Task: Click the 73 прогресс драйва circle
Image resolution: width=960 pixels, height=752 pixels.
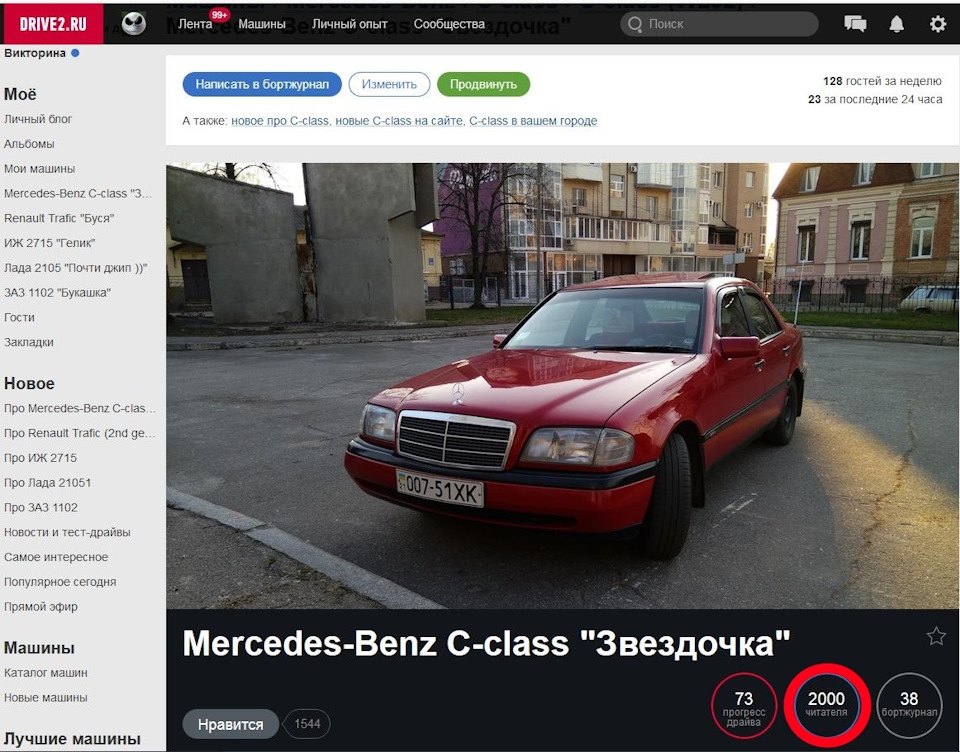Action: tap(744, 705)
